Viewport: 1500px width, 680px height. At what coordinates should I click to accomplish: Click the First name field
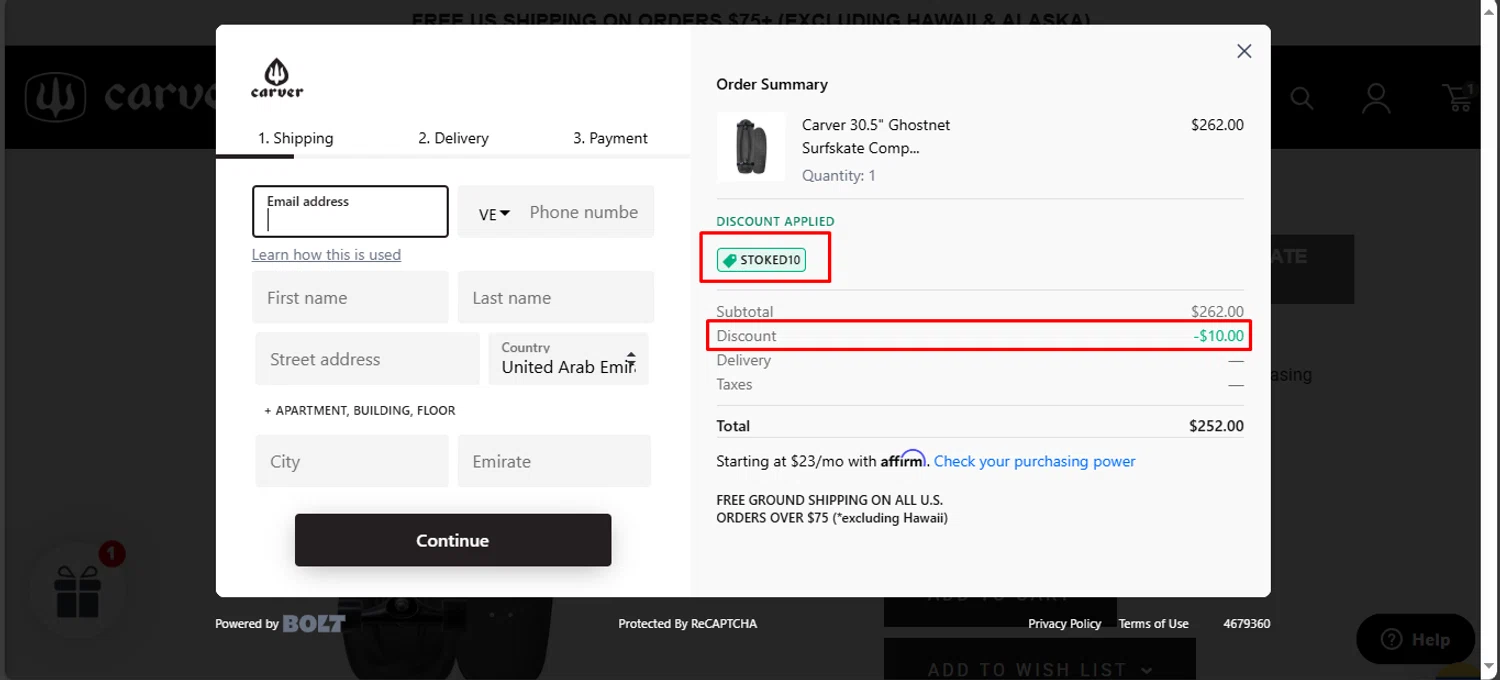point(350,297)
